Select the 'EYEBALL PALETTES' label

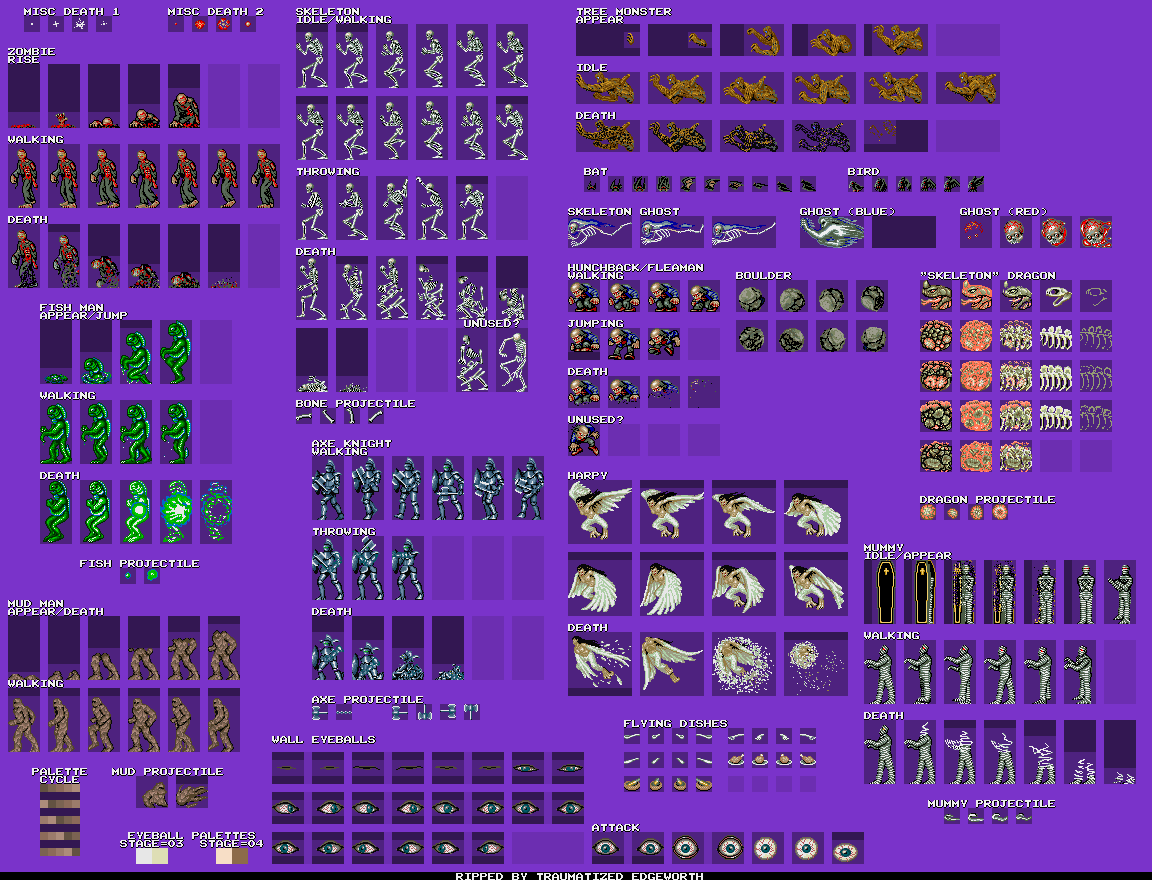click(192, 835)
